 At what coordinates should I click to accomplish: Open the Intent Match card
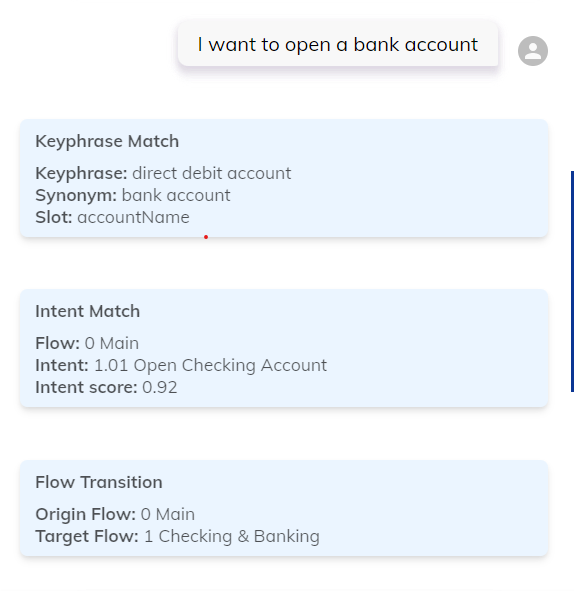[x=284, y=348]
